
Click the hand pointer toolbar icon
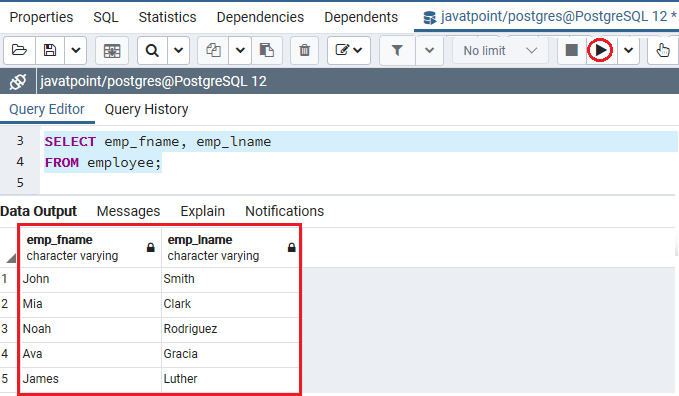[663, 51]
